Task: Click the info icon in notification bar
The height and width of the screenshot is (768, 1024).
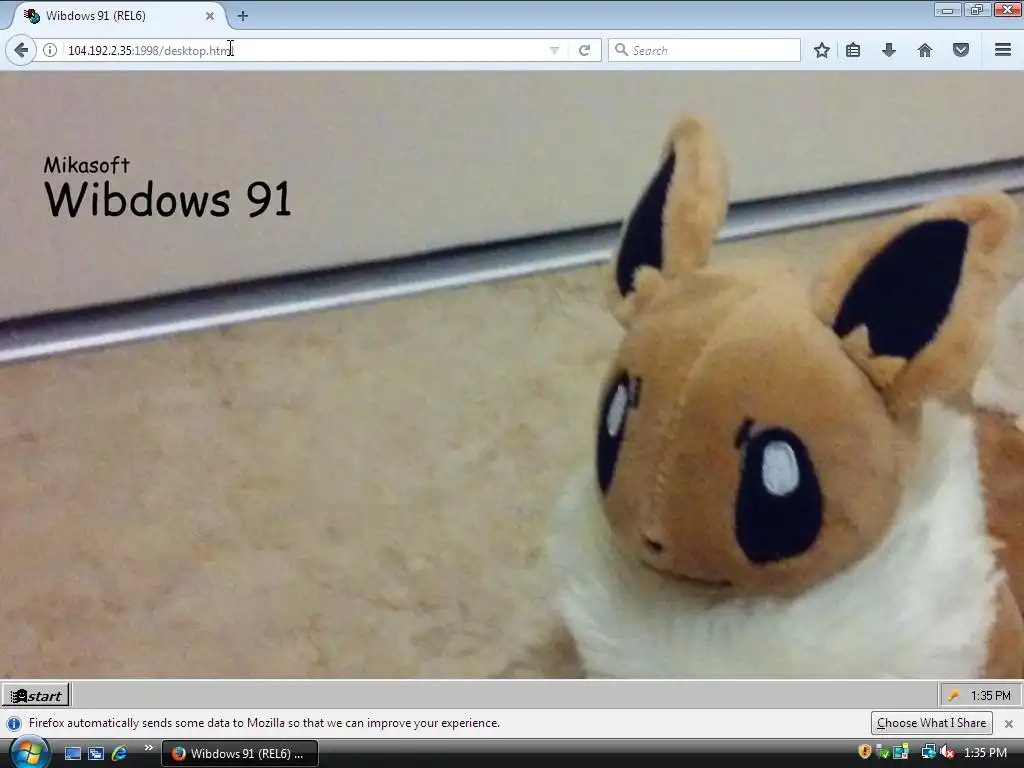Action: click(x=14, y=724)
